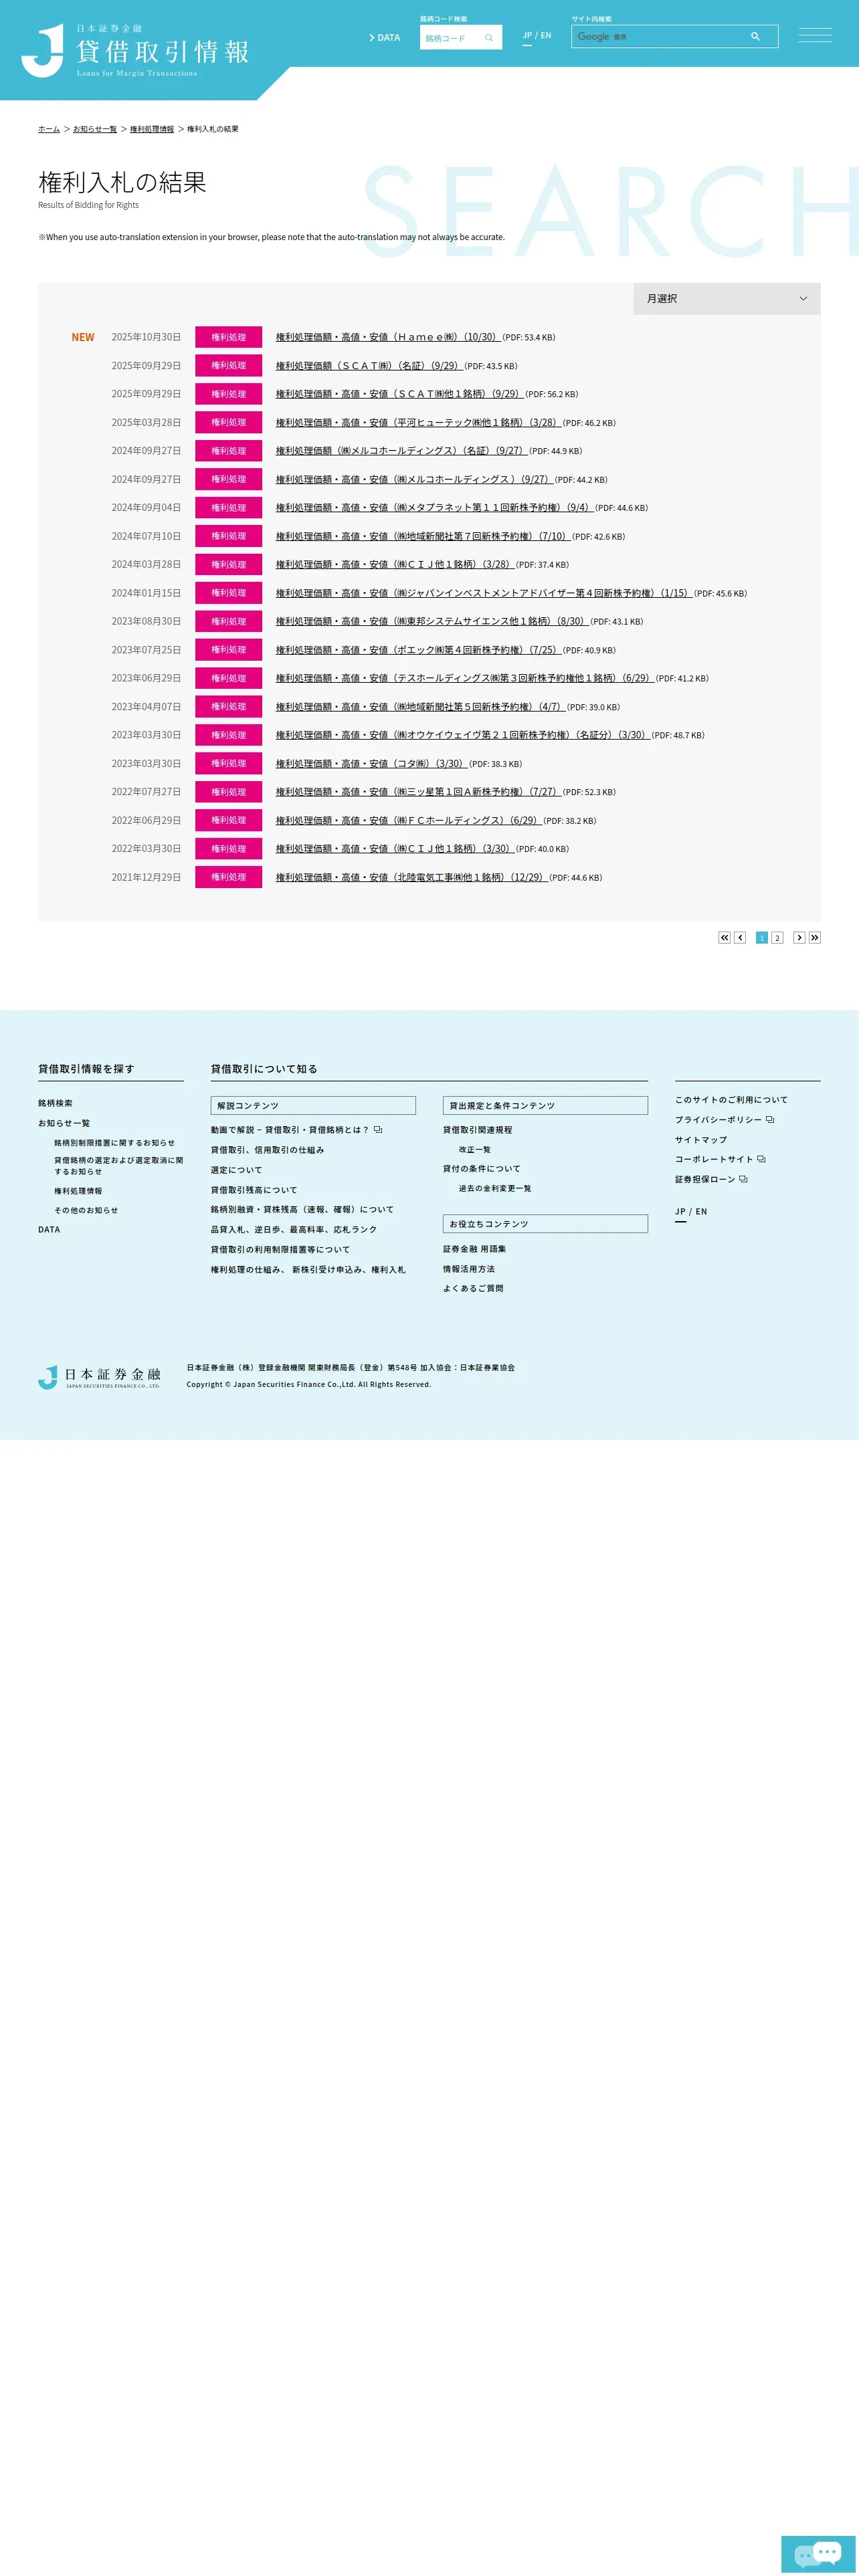Open the footer お知らせ一覧 link
The height and width of the screenshot is (2576, 859).
[64, 1124]
